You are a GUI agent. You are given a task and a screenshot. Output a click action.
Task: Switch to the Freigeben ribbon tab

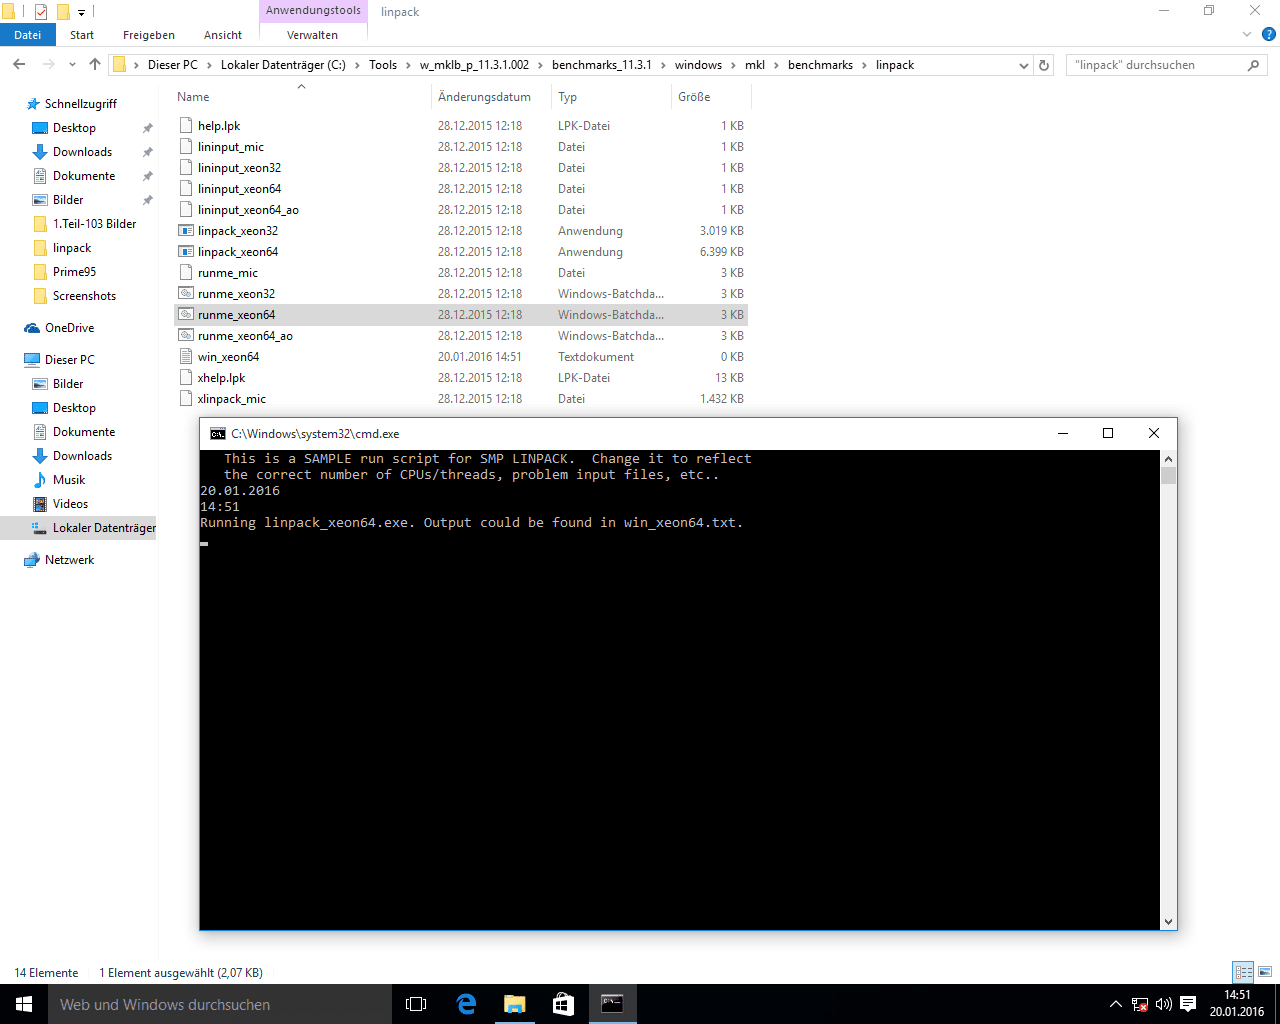[x=149, y=35]
